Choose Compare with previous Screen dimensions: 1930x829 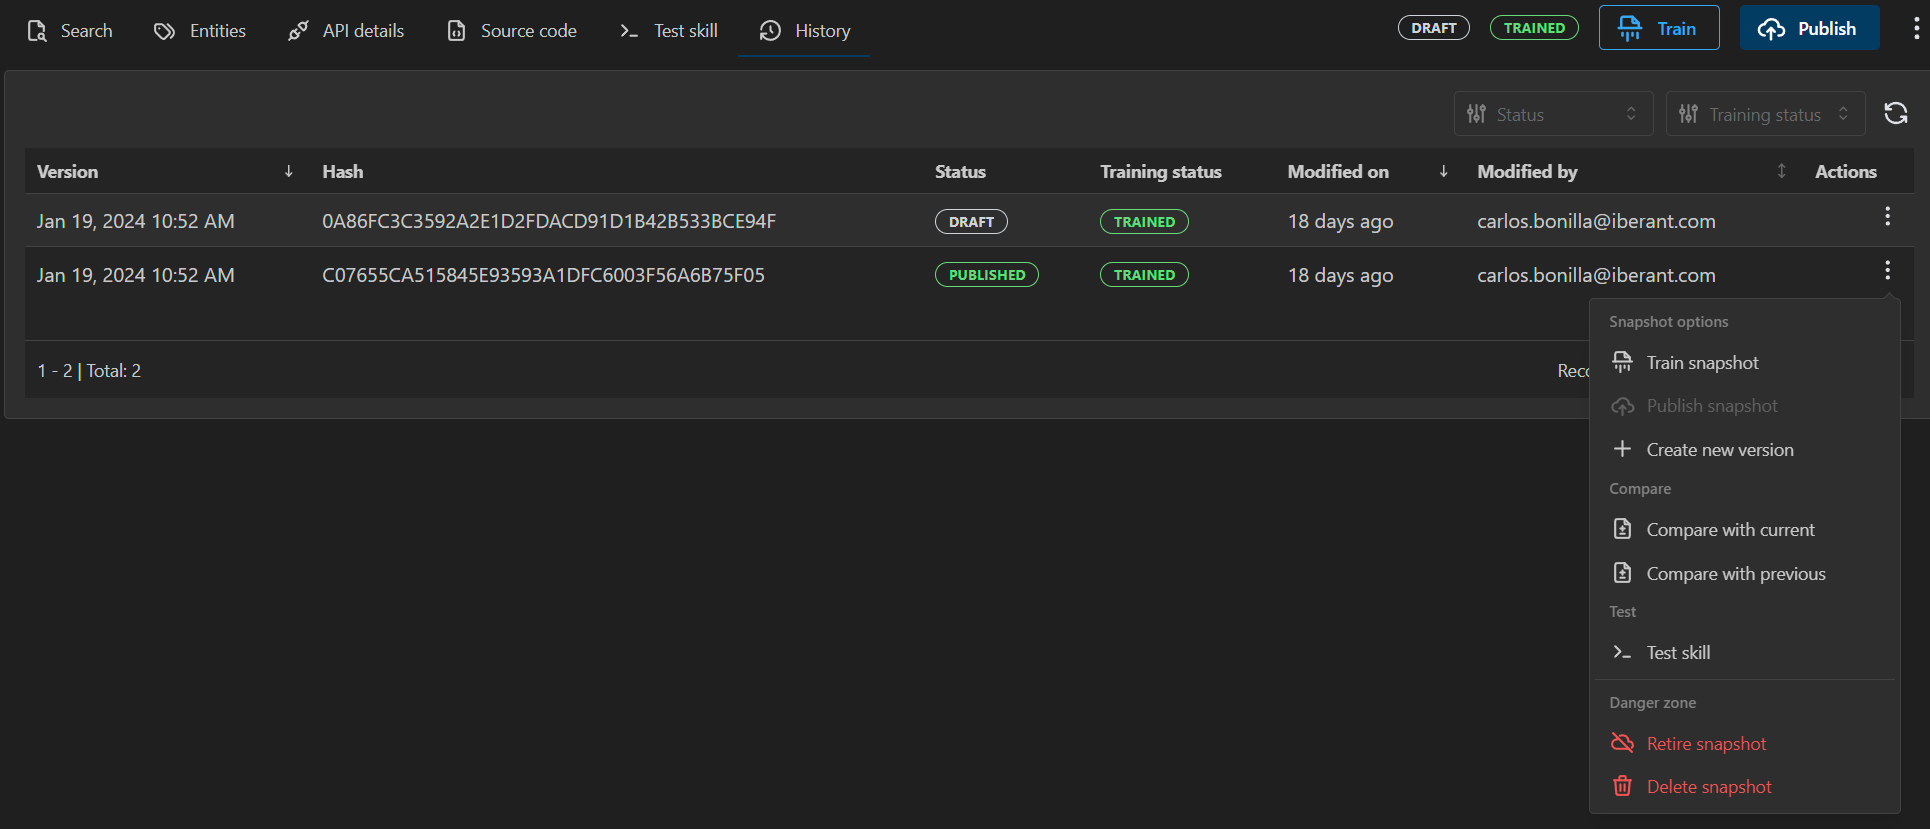(1744, 574)
